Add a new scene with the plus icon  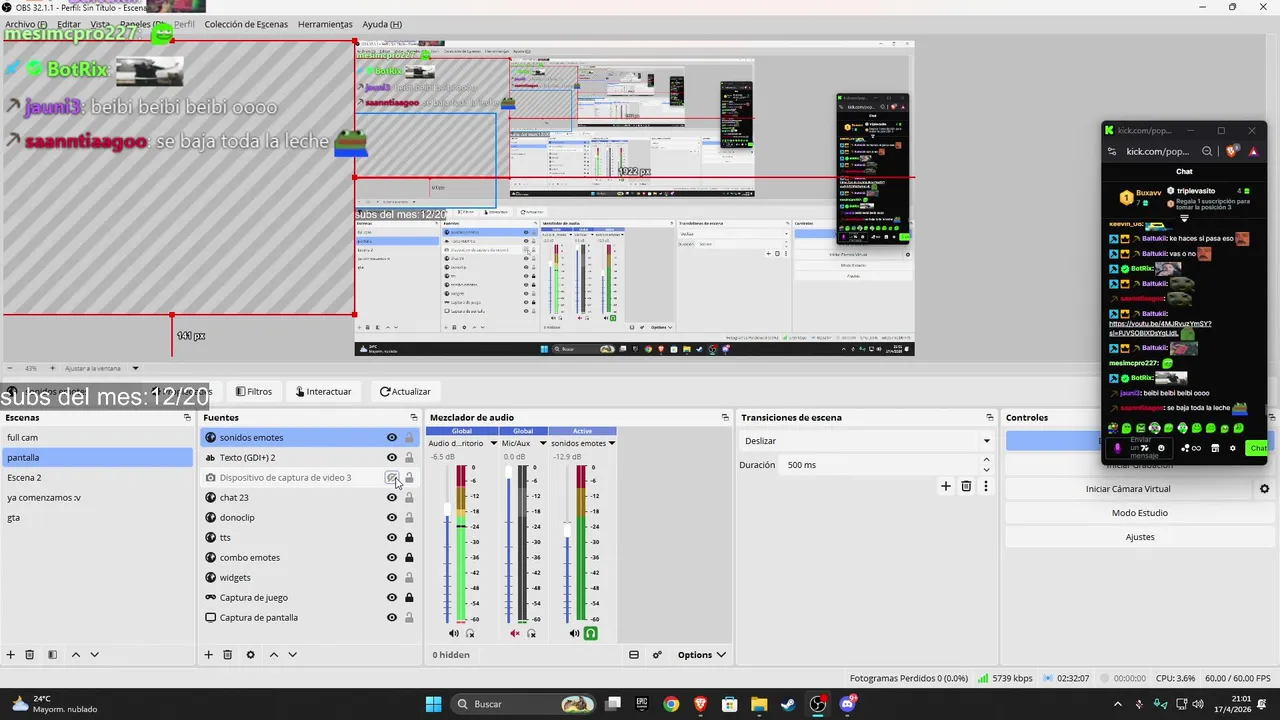[11, 655]
